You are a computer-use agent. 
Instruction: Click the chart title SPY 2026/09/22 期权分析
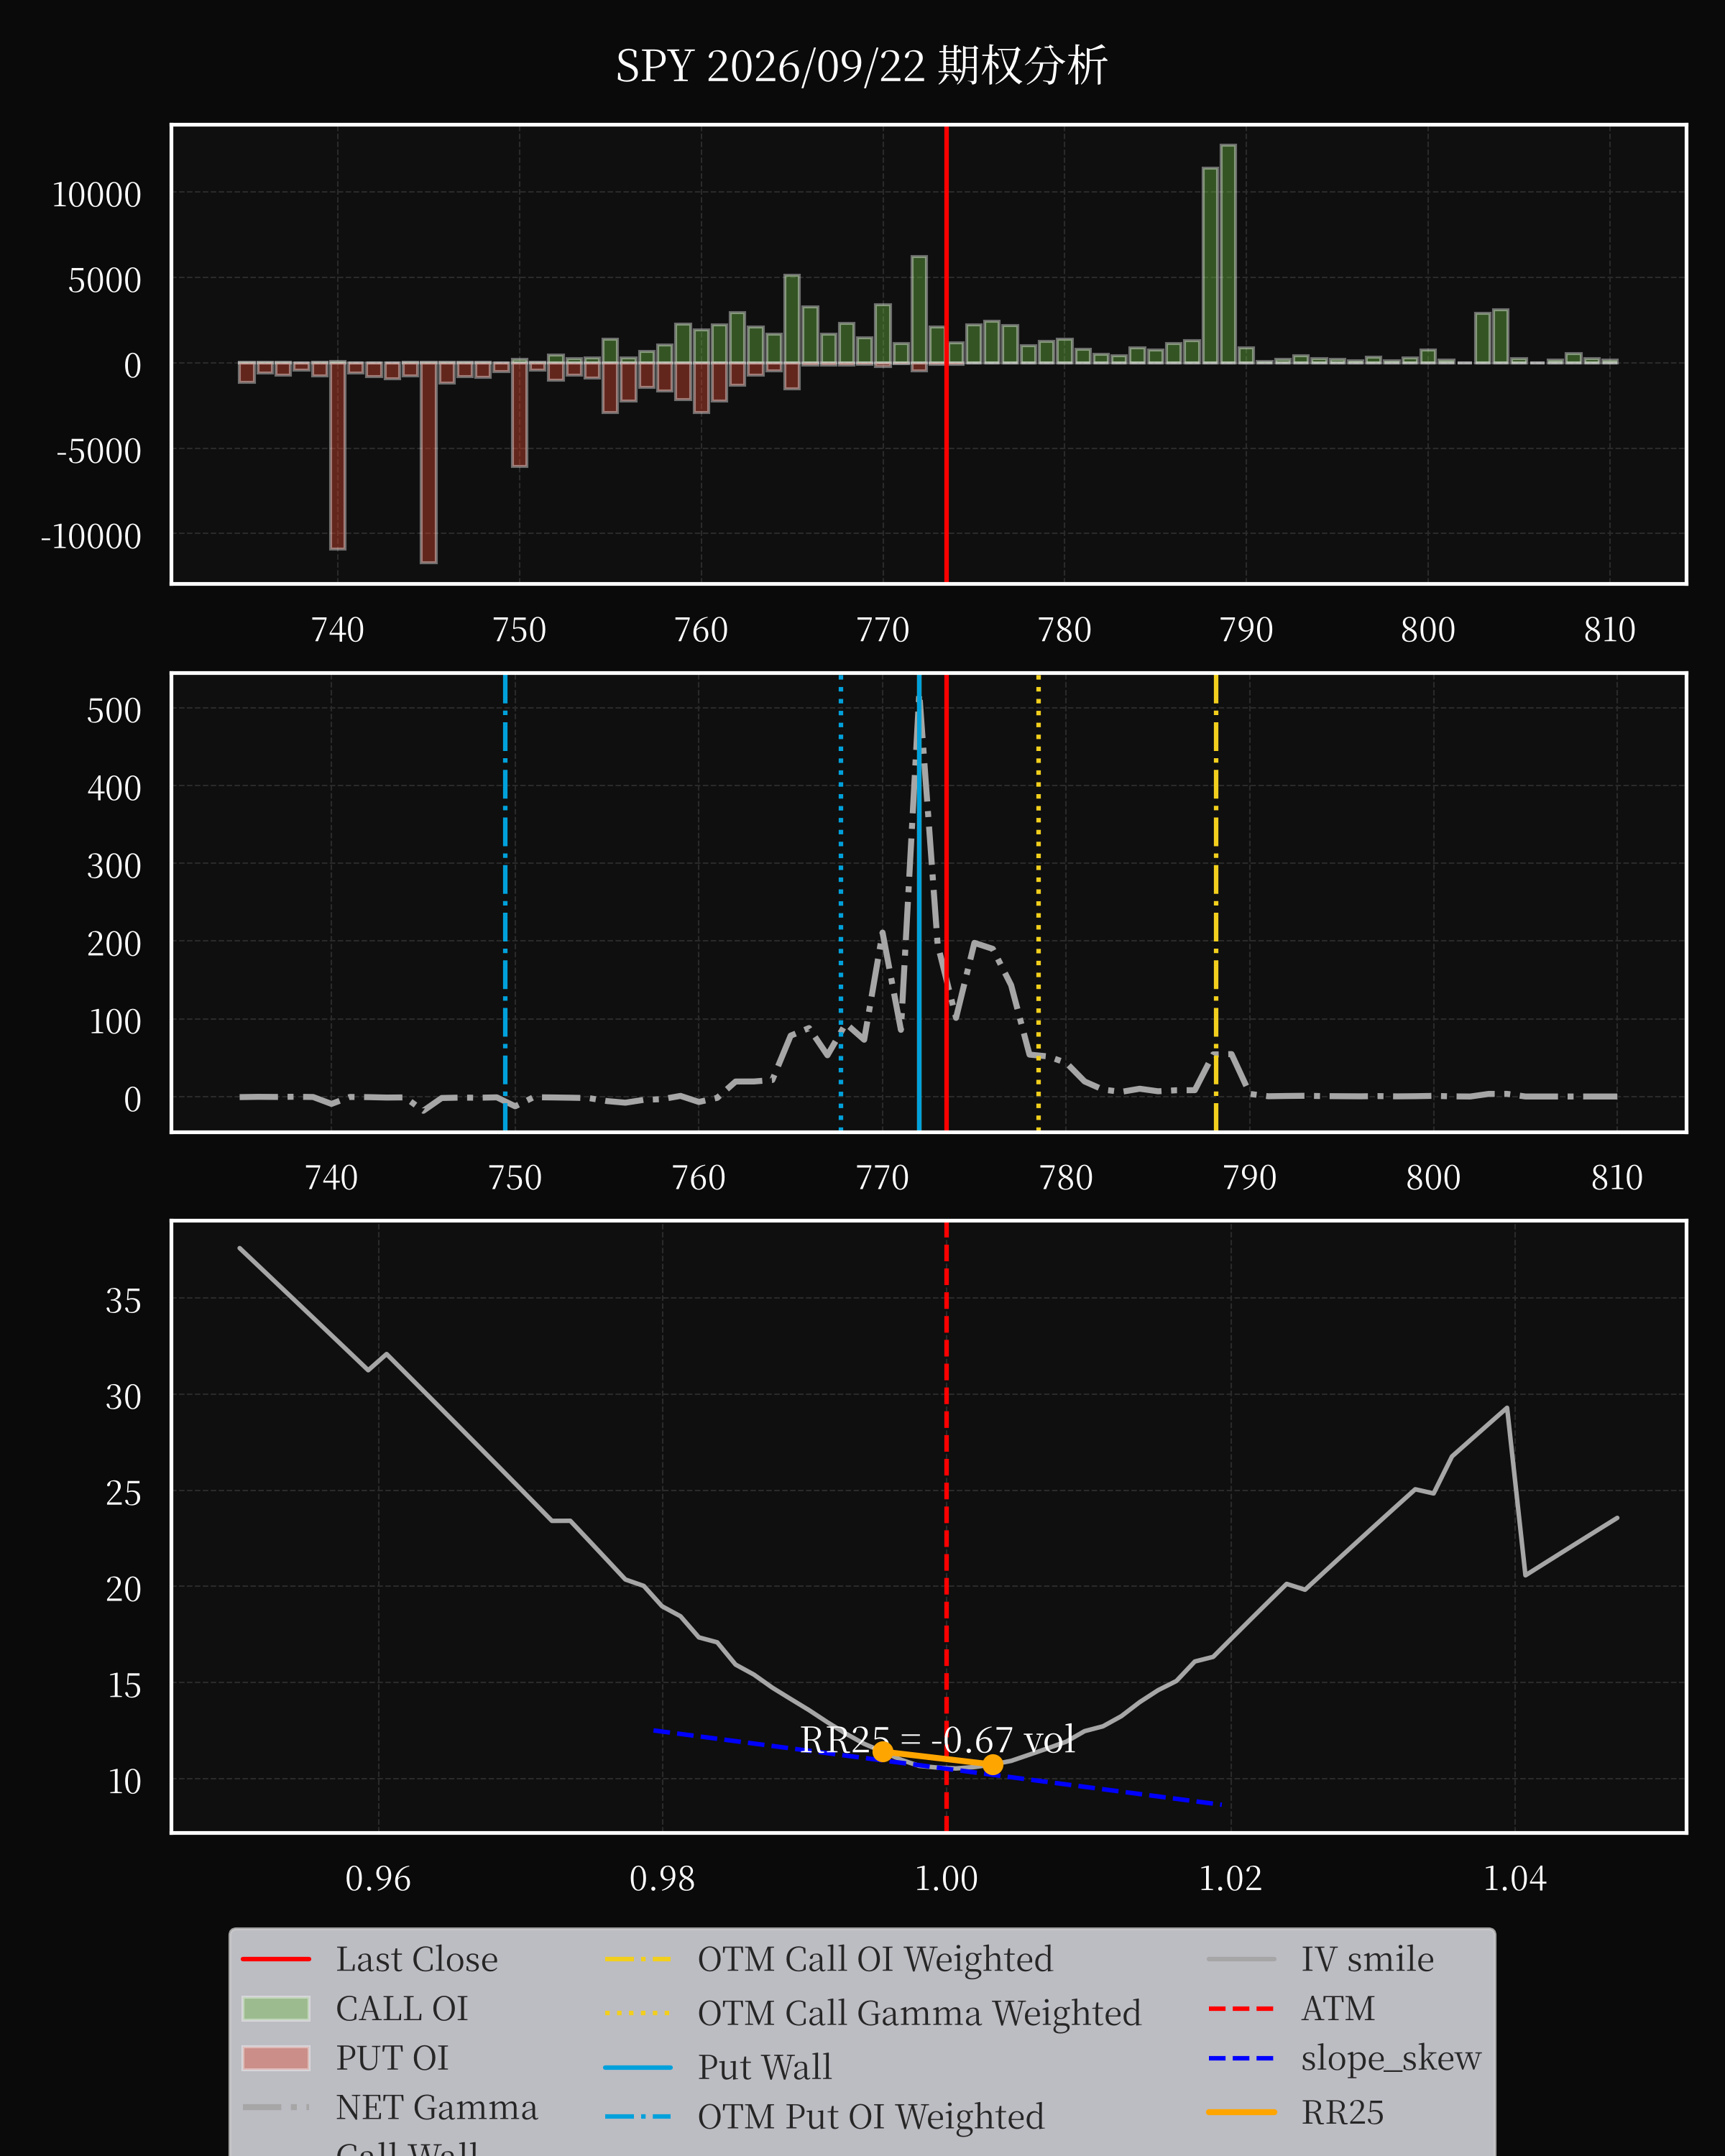[861, 66]
